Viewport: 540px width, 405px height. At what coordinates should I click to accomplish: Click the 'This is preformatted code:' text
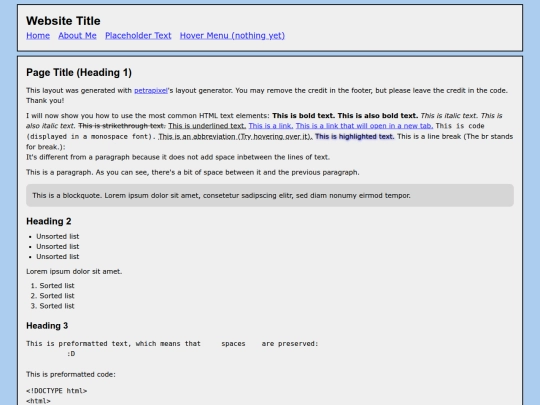click(x=71, y=374)
